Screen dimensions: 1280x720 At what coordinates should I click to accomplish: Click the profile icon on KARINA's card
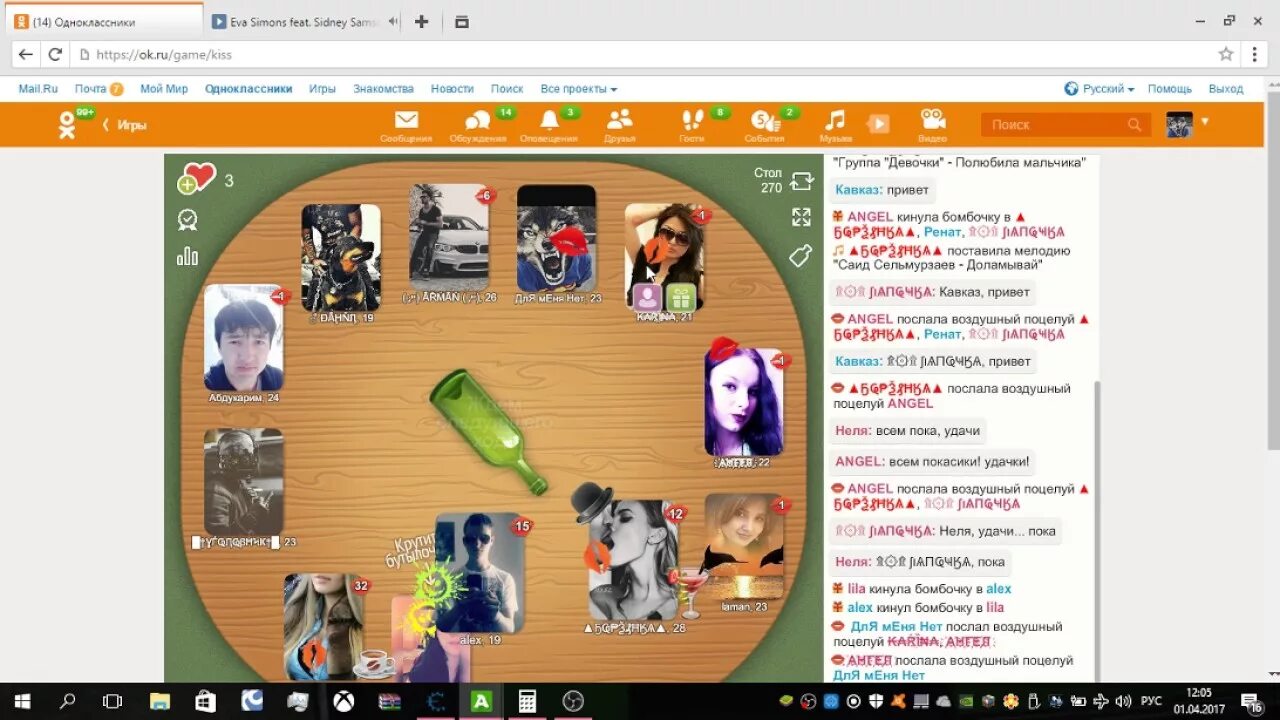[647, 297]
